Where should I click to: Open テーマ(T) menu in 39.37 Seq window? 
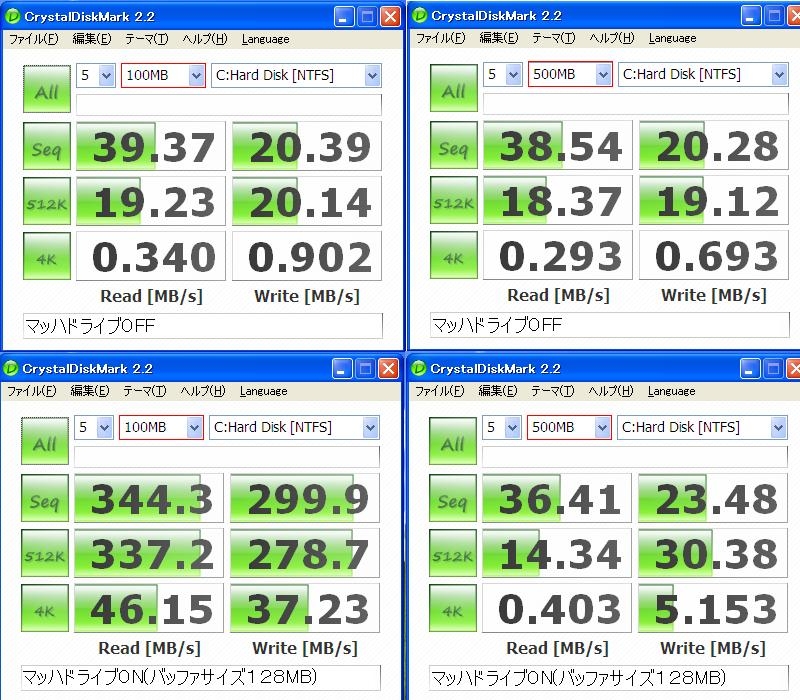[x=146, y=39]
